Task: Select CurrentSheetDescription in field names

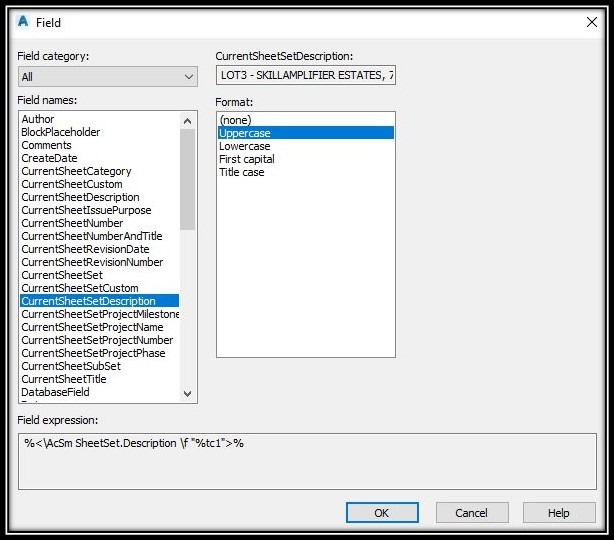Action: (99, 197)
